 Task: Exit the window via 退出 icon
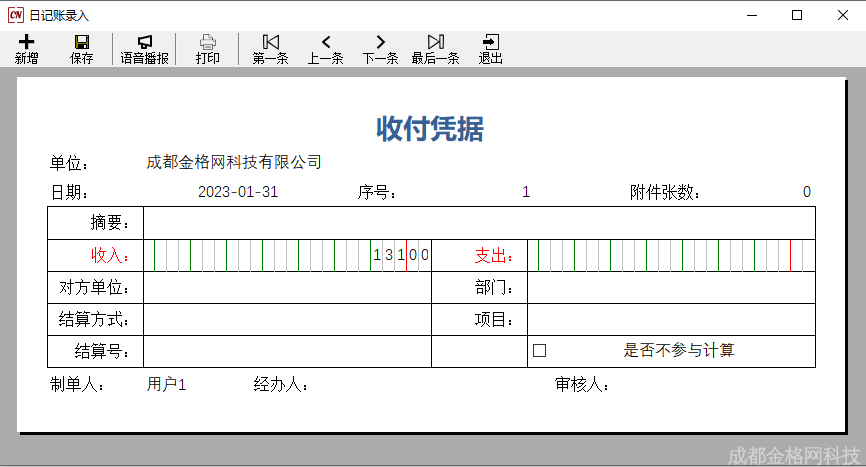(x=491, y=42)
